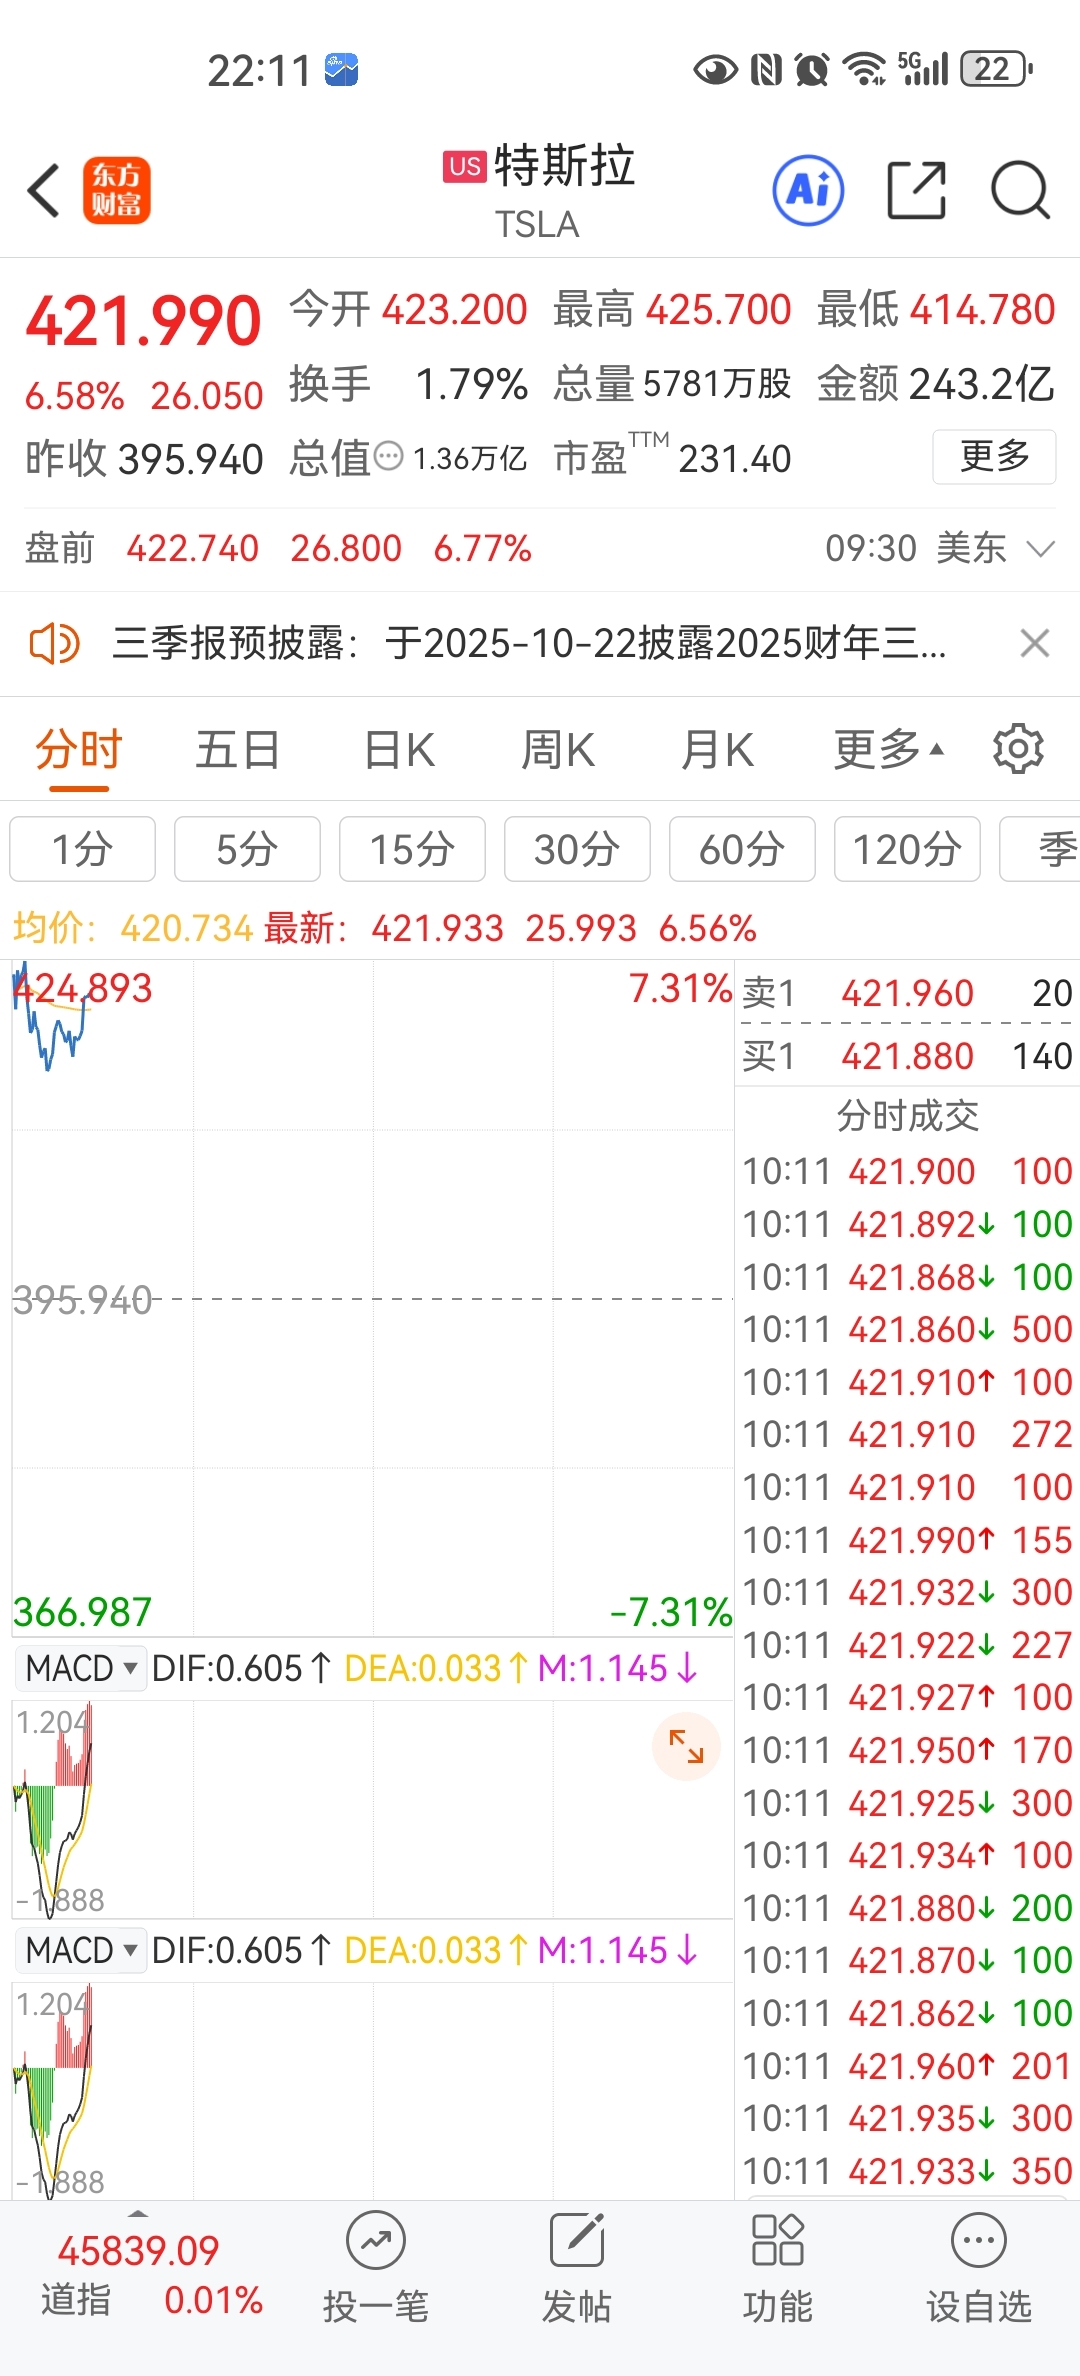Tap the 买1 421.880 bid row
The height and width of the screenshot is (2376, 1080).
907,1056
